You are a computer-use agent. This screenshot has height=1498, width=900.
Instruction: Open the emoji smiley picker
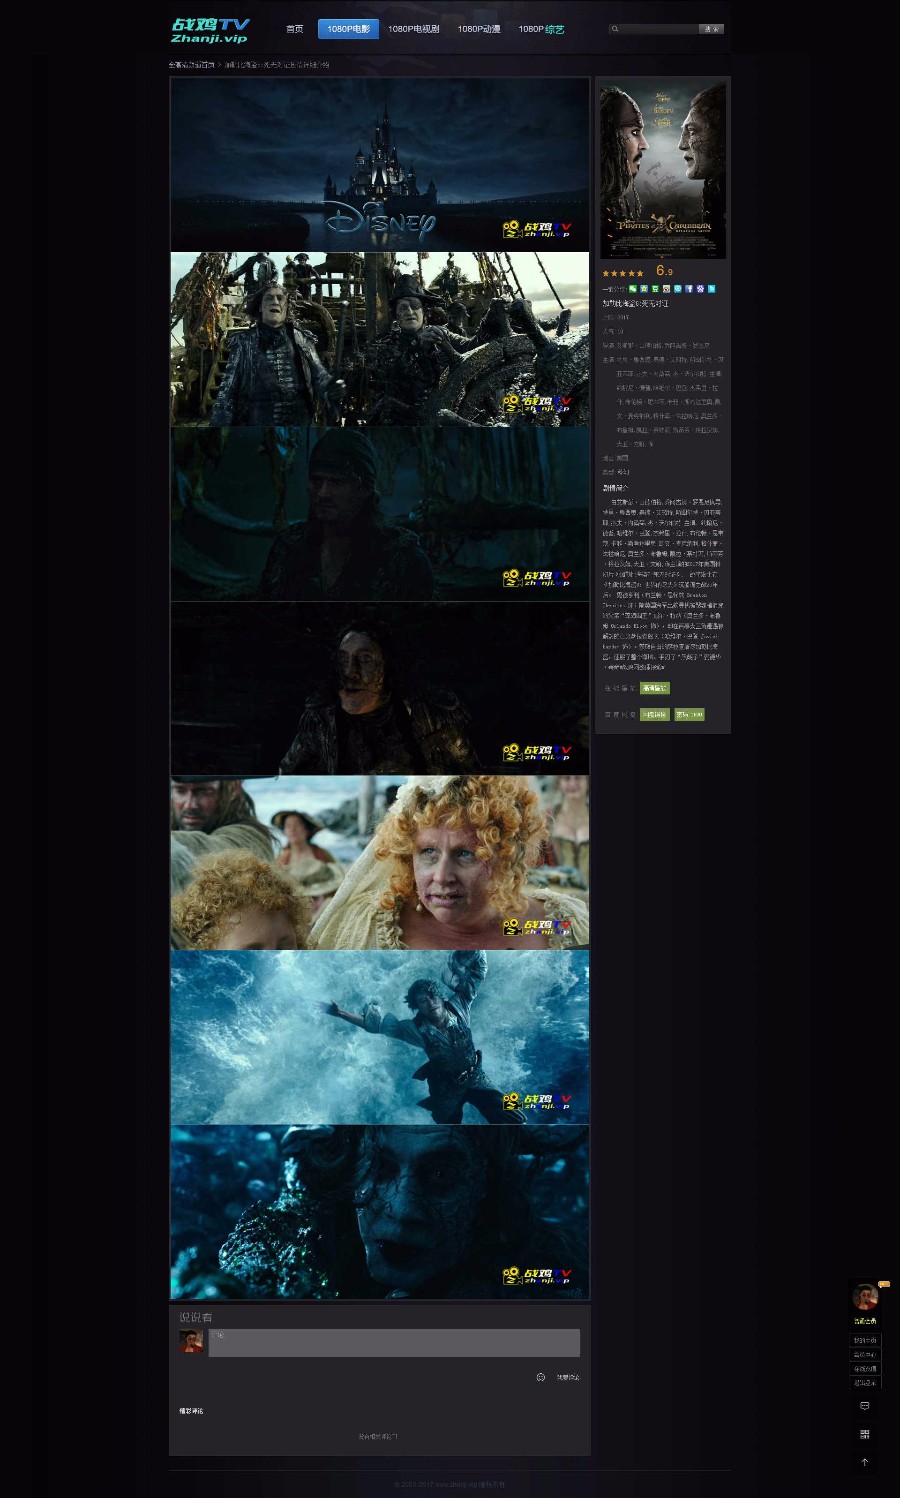541,1377
